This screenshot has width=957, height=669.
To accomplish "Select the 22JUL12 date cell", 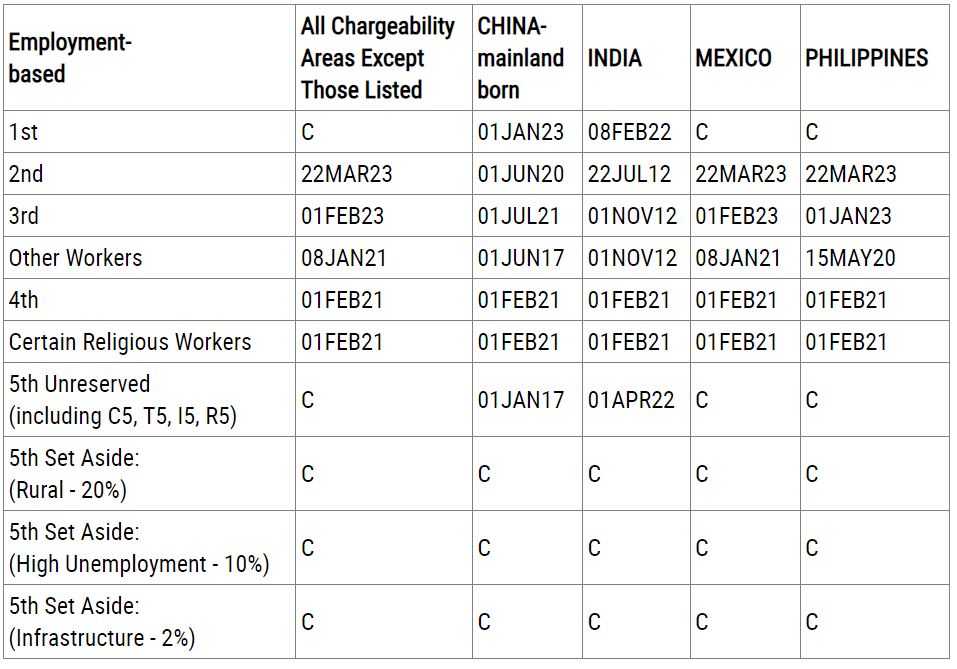I will 629,174.
